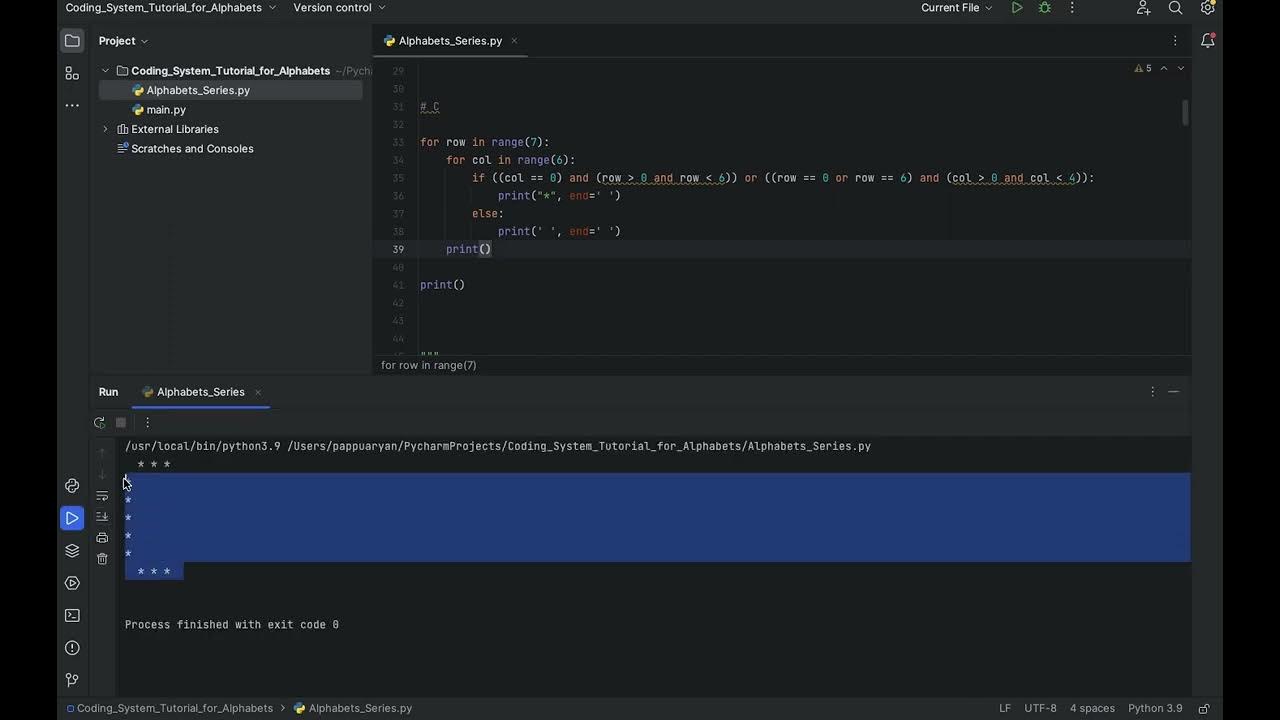Toggle scroll to end of console
The image size is (1280, 720).
102,517
